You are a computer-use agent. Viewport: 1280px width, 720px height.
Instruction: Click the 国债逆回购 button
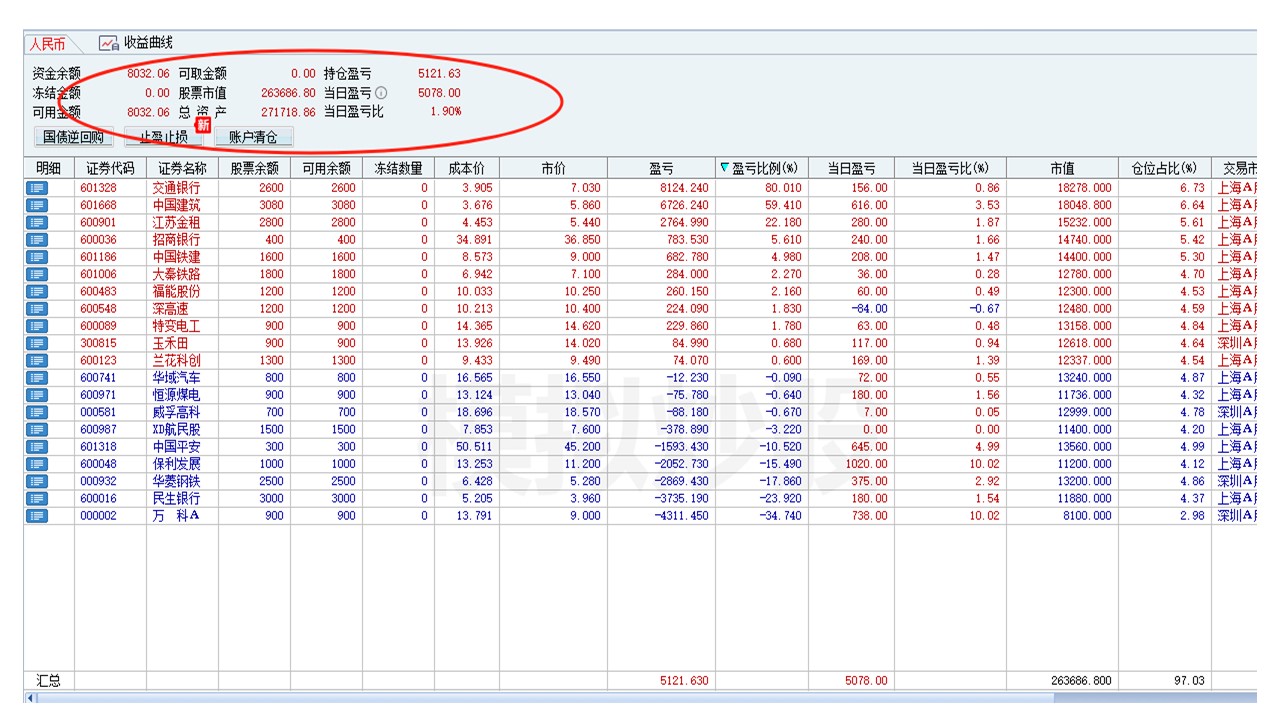tap(72, 137)
